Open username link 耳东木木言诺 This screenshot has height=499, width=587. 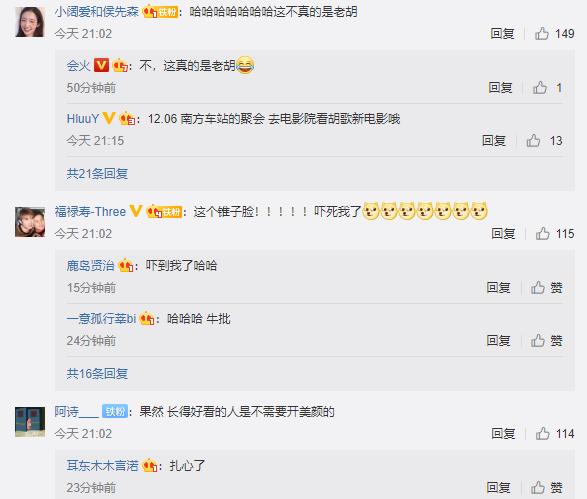[x=102, y=465]
